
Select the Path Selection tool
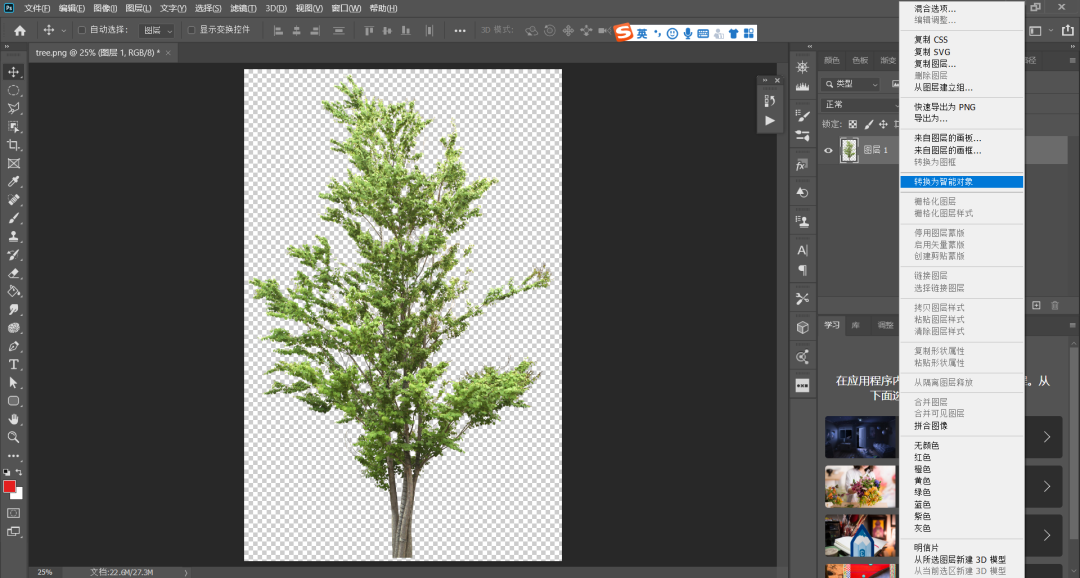point(13,382)
